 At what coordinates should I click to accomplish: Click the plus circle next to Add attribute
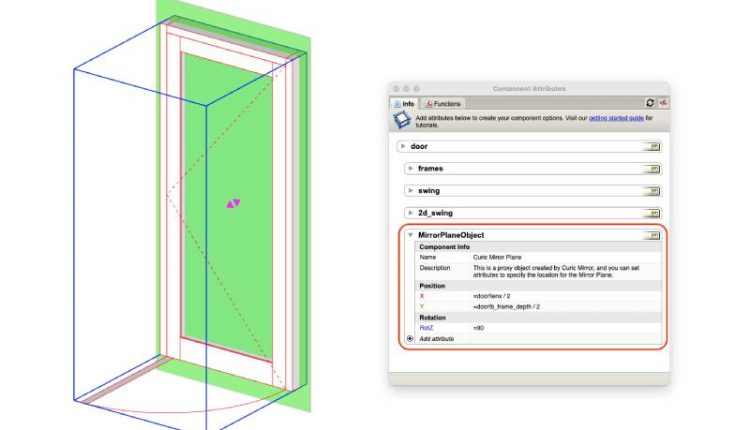[x=410, y=339]
